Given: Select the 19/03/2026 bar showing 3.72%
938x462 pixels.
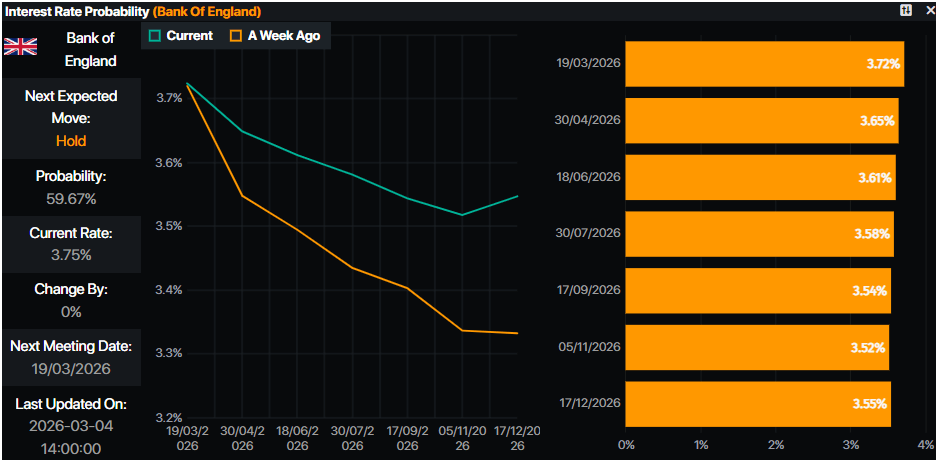Looking at the screenshot, I should pos(764,64).
